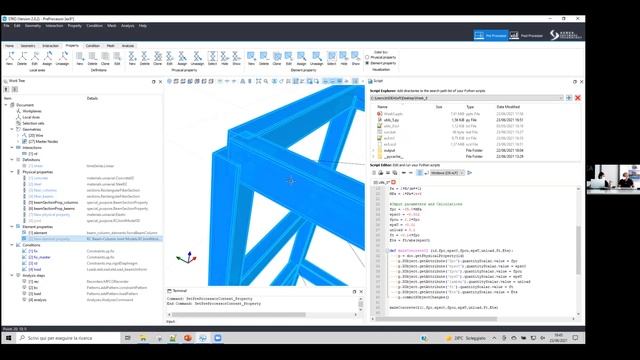Viewport: 640px width, 360px height.
Task: Click Edit in the Element property group
Action: (289, 58)
